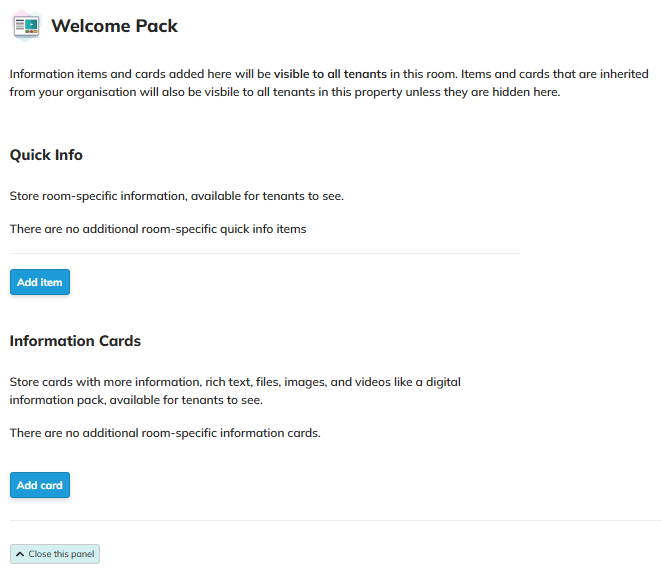The image size is (662, 571).
Task: Click the Welcome Pack icon
Action: point(27,26)
